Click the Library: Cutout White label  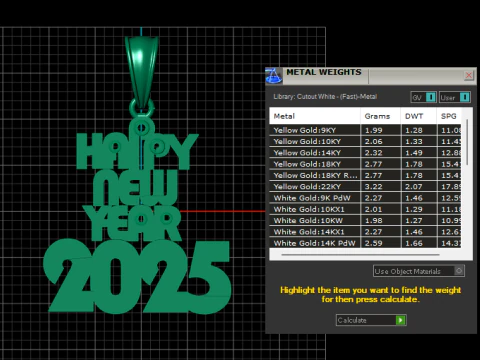[x=325, y=97]
